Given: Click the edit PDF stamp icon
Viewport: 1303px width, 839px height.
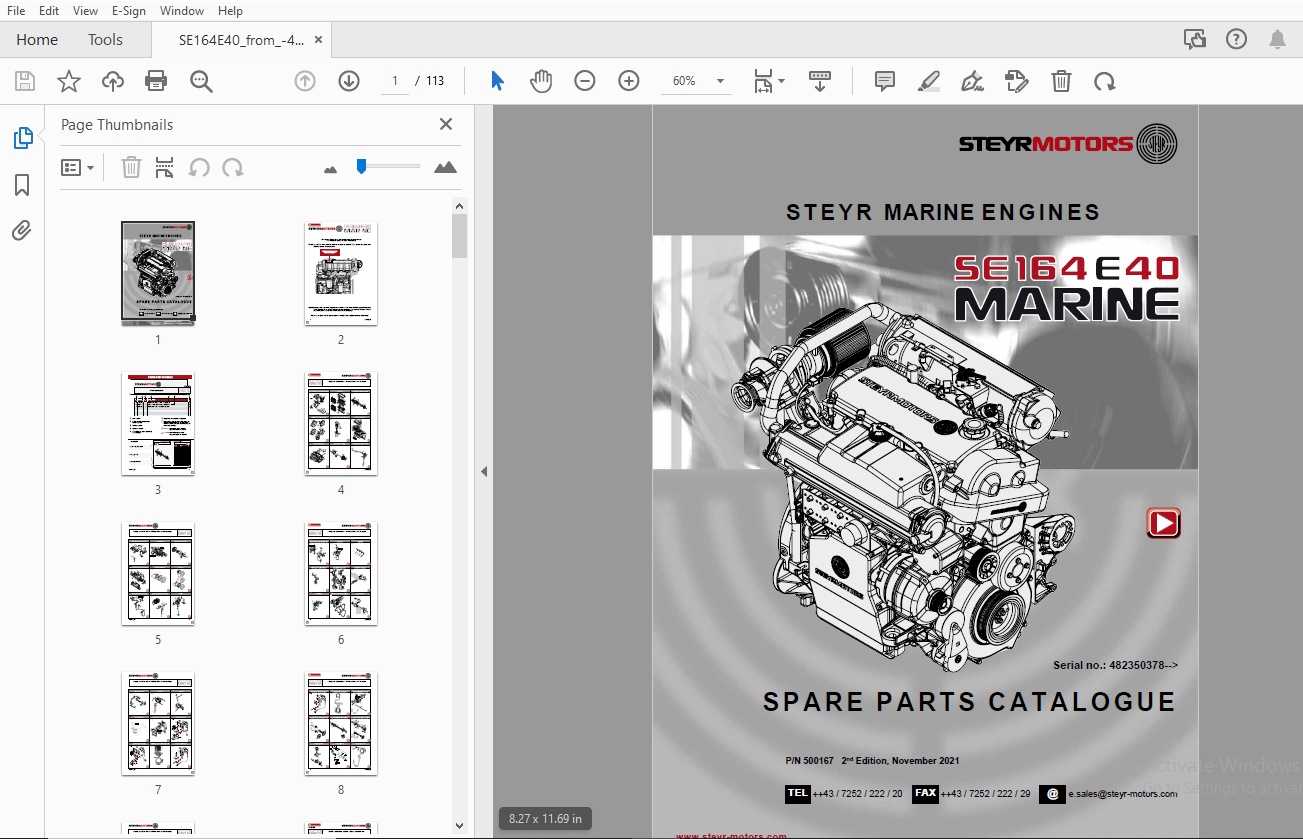Looking at the screenshot, I should pyautogui.click(x=1016, y=81).
